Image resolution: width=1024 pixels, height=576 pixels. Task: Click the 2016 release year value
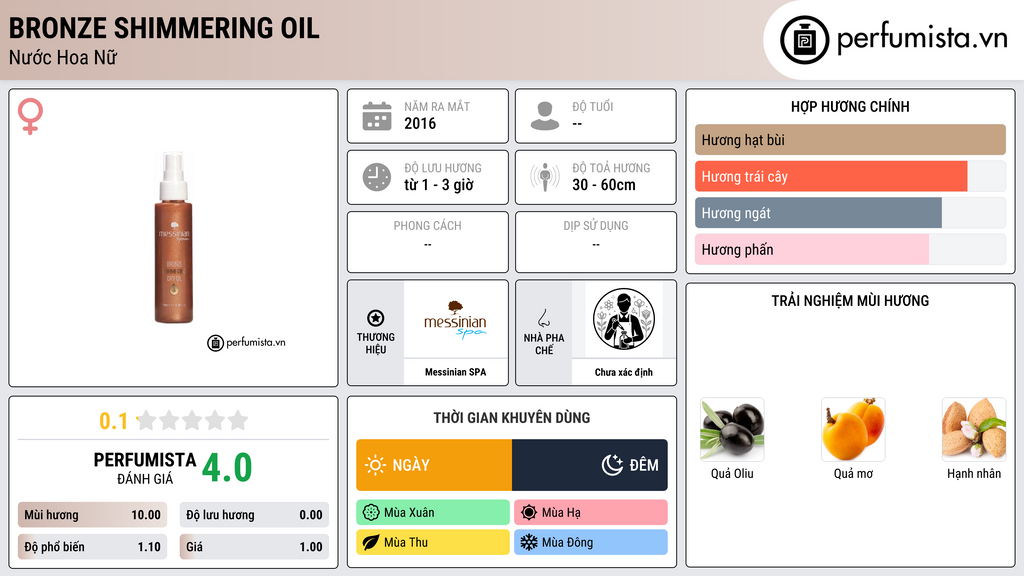point(420,123)
